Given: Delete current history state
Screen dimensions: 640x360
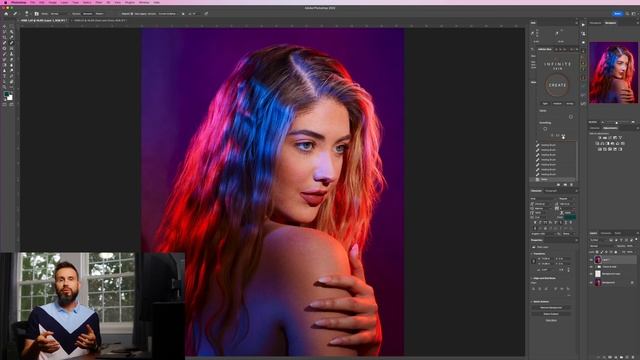Looking at the screenshot, I should pos(571,185).
